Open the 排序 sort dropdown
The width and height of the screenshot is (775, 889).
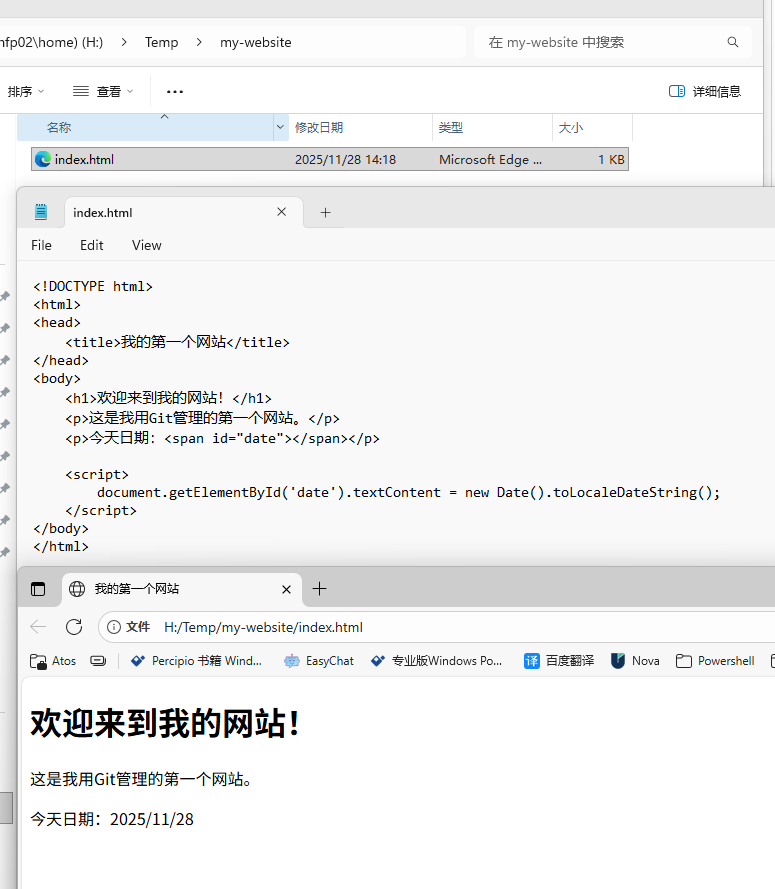tap(26, 91)
